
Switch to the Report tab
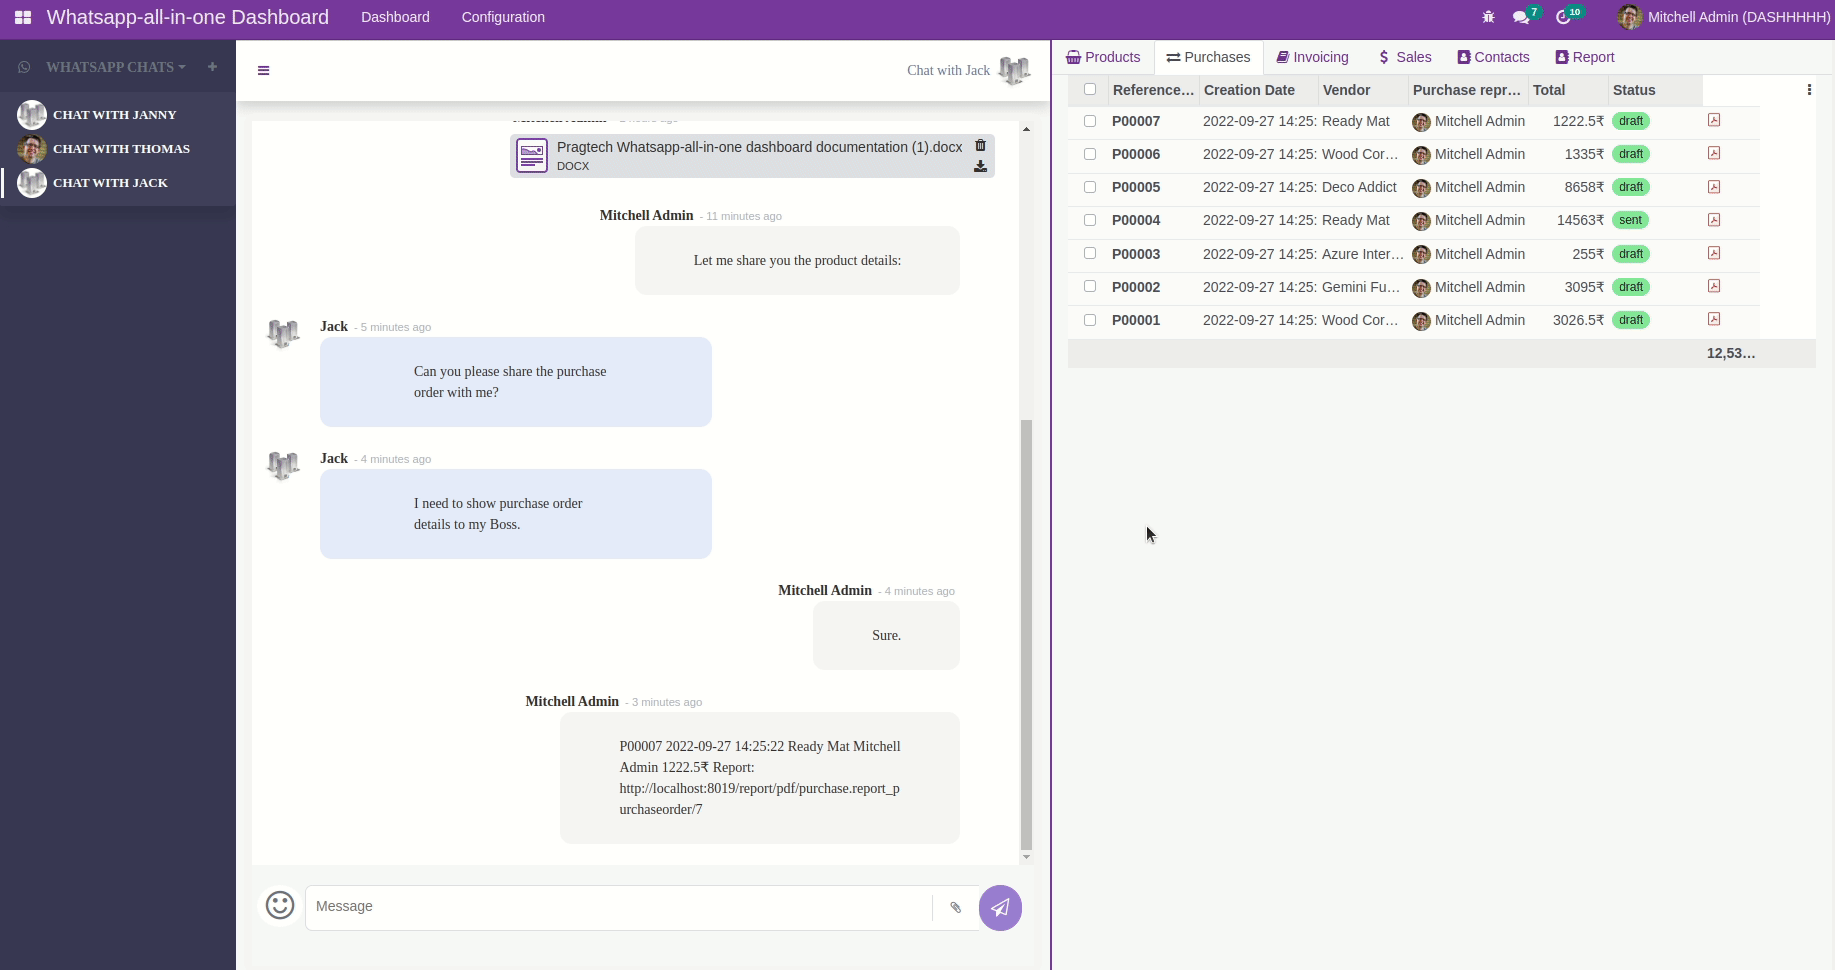tap(1585, 57)
